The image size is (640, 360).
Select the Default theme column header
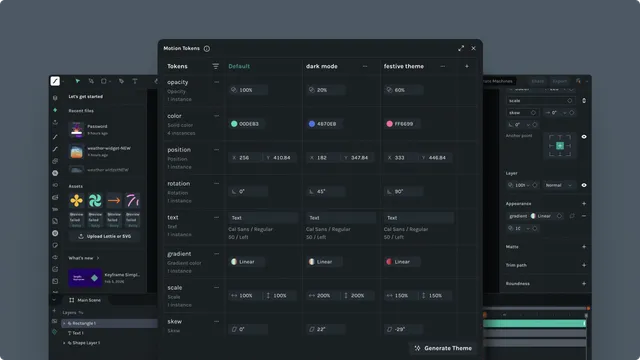tap(239, 66)
